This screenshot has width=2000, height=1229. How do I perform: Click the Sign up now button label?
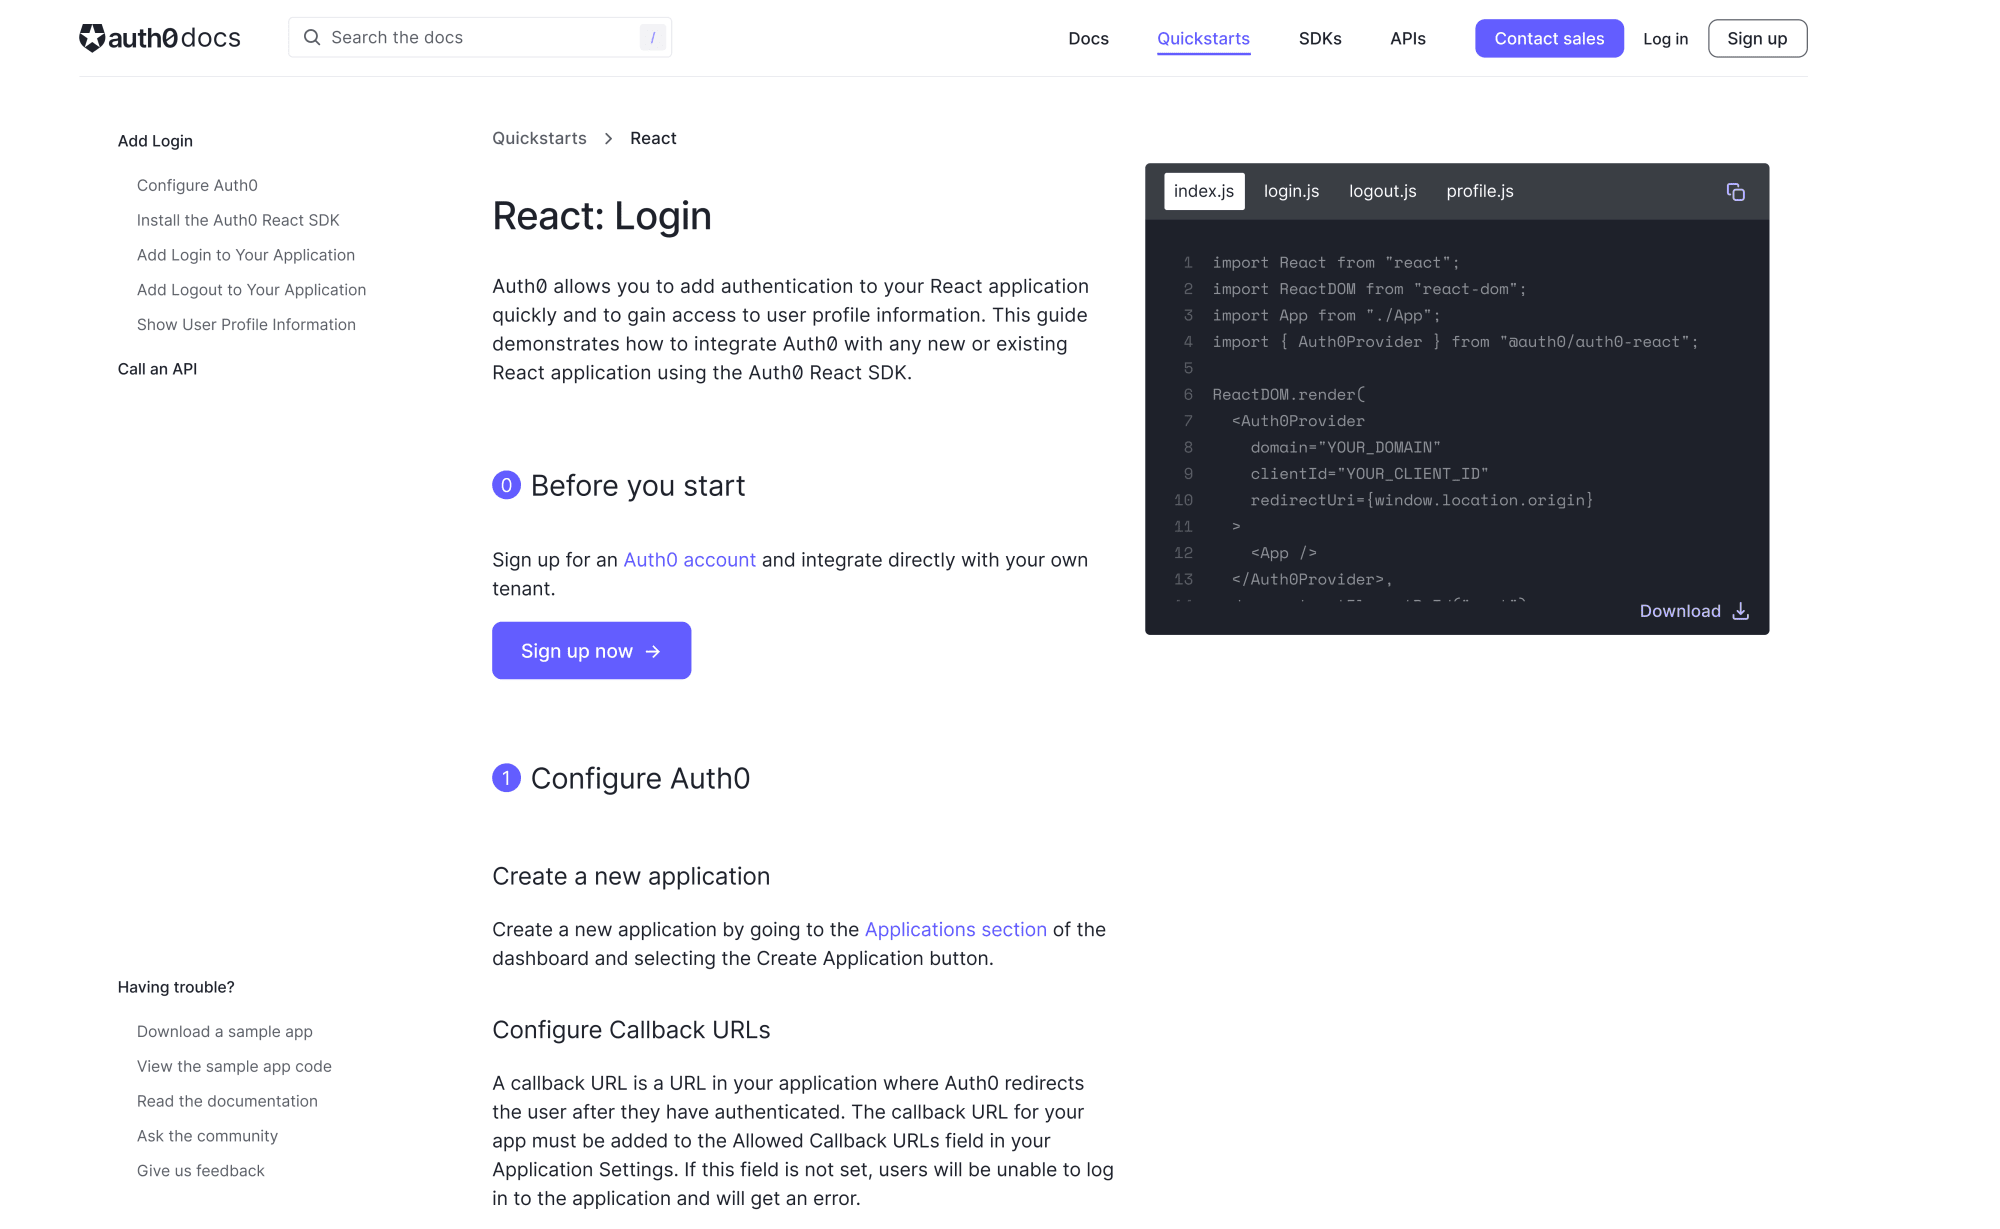tap(577, 652)
